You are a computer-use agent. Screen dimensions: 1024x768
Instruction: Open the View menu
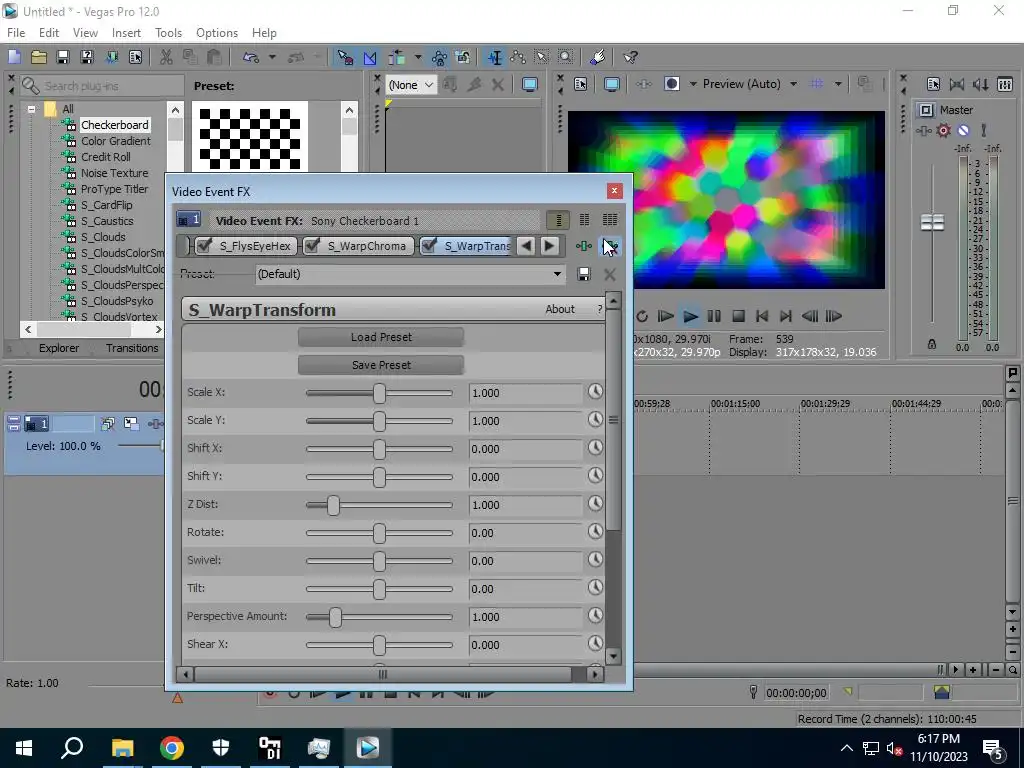(85, 33)
